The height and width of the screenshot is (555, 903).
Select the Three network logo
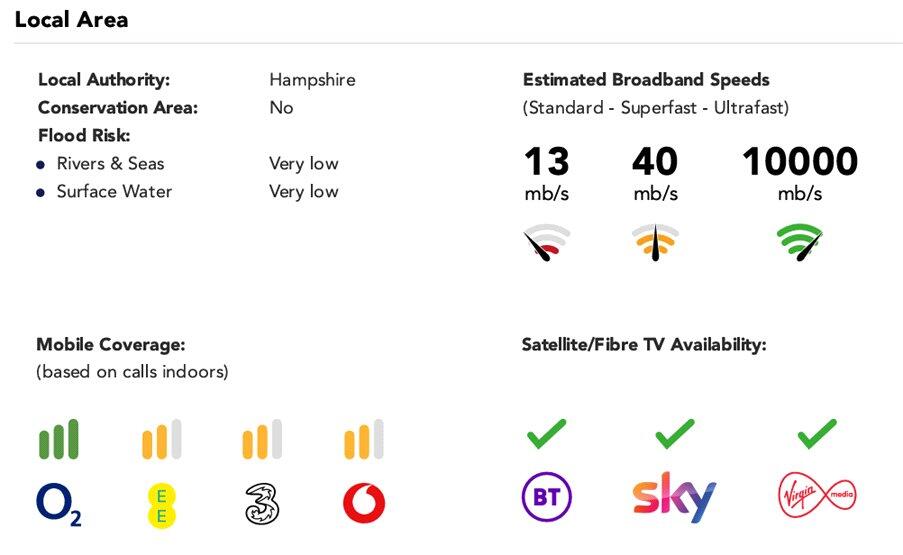tap(261, 504)
